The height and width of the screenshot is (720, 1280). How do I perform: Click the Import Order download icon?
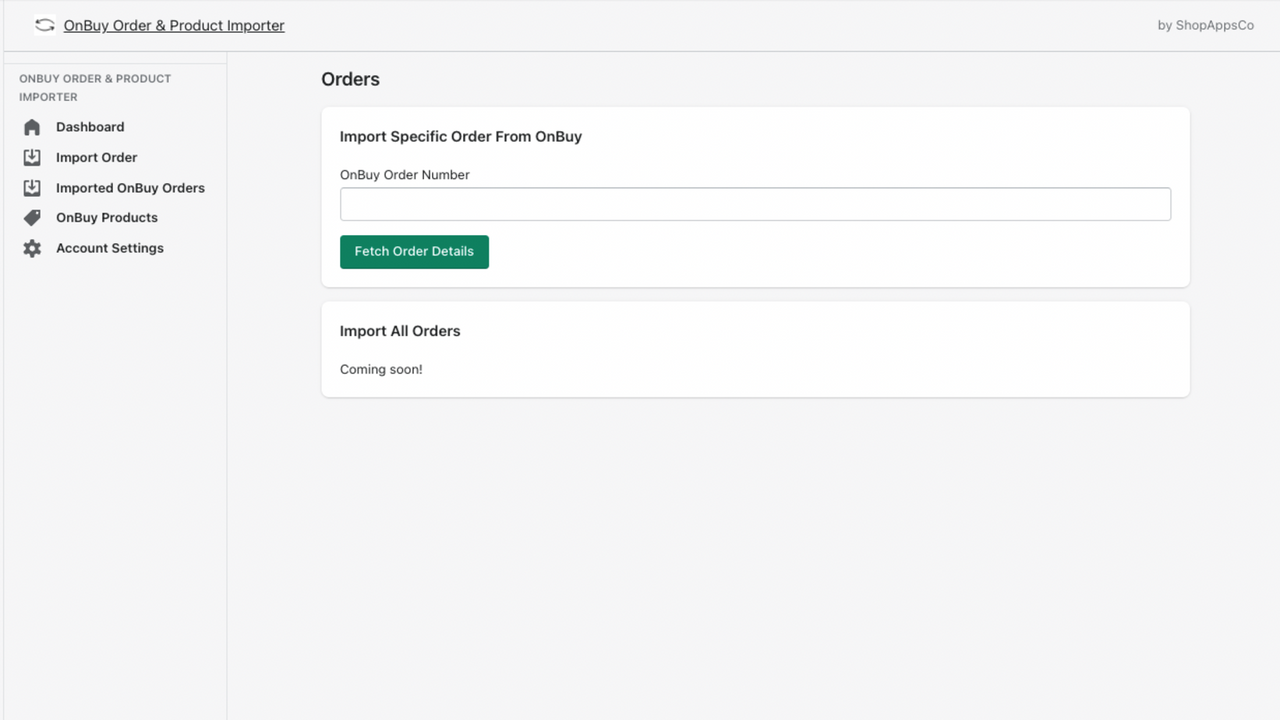click(32, 157)
